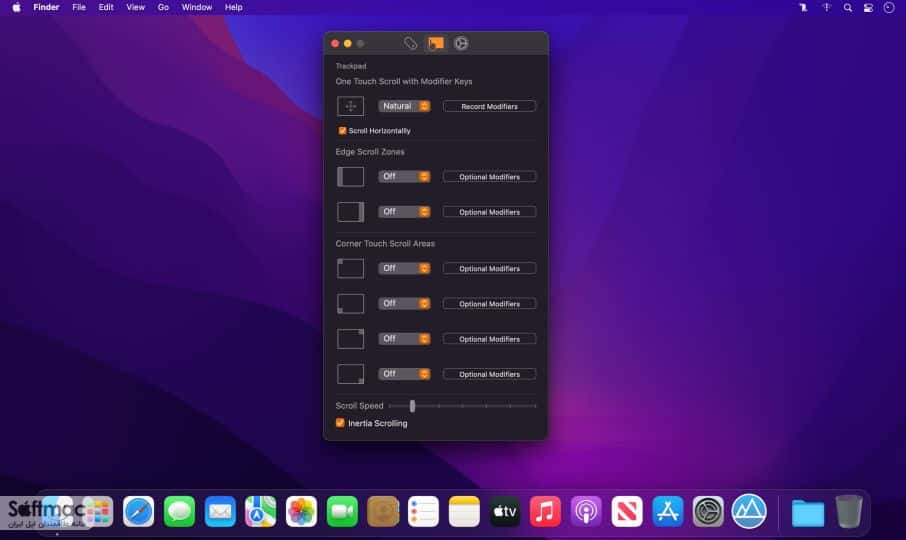Click the top-left corner scroll area icon
This screenshot has height=540, width=906.
(351, 269)
